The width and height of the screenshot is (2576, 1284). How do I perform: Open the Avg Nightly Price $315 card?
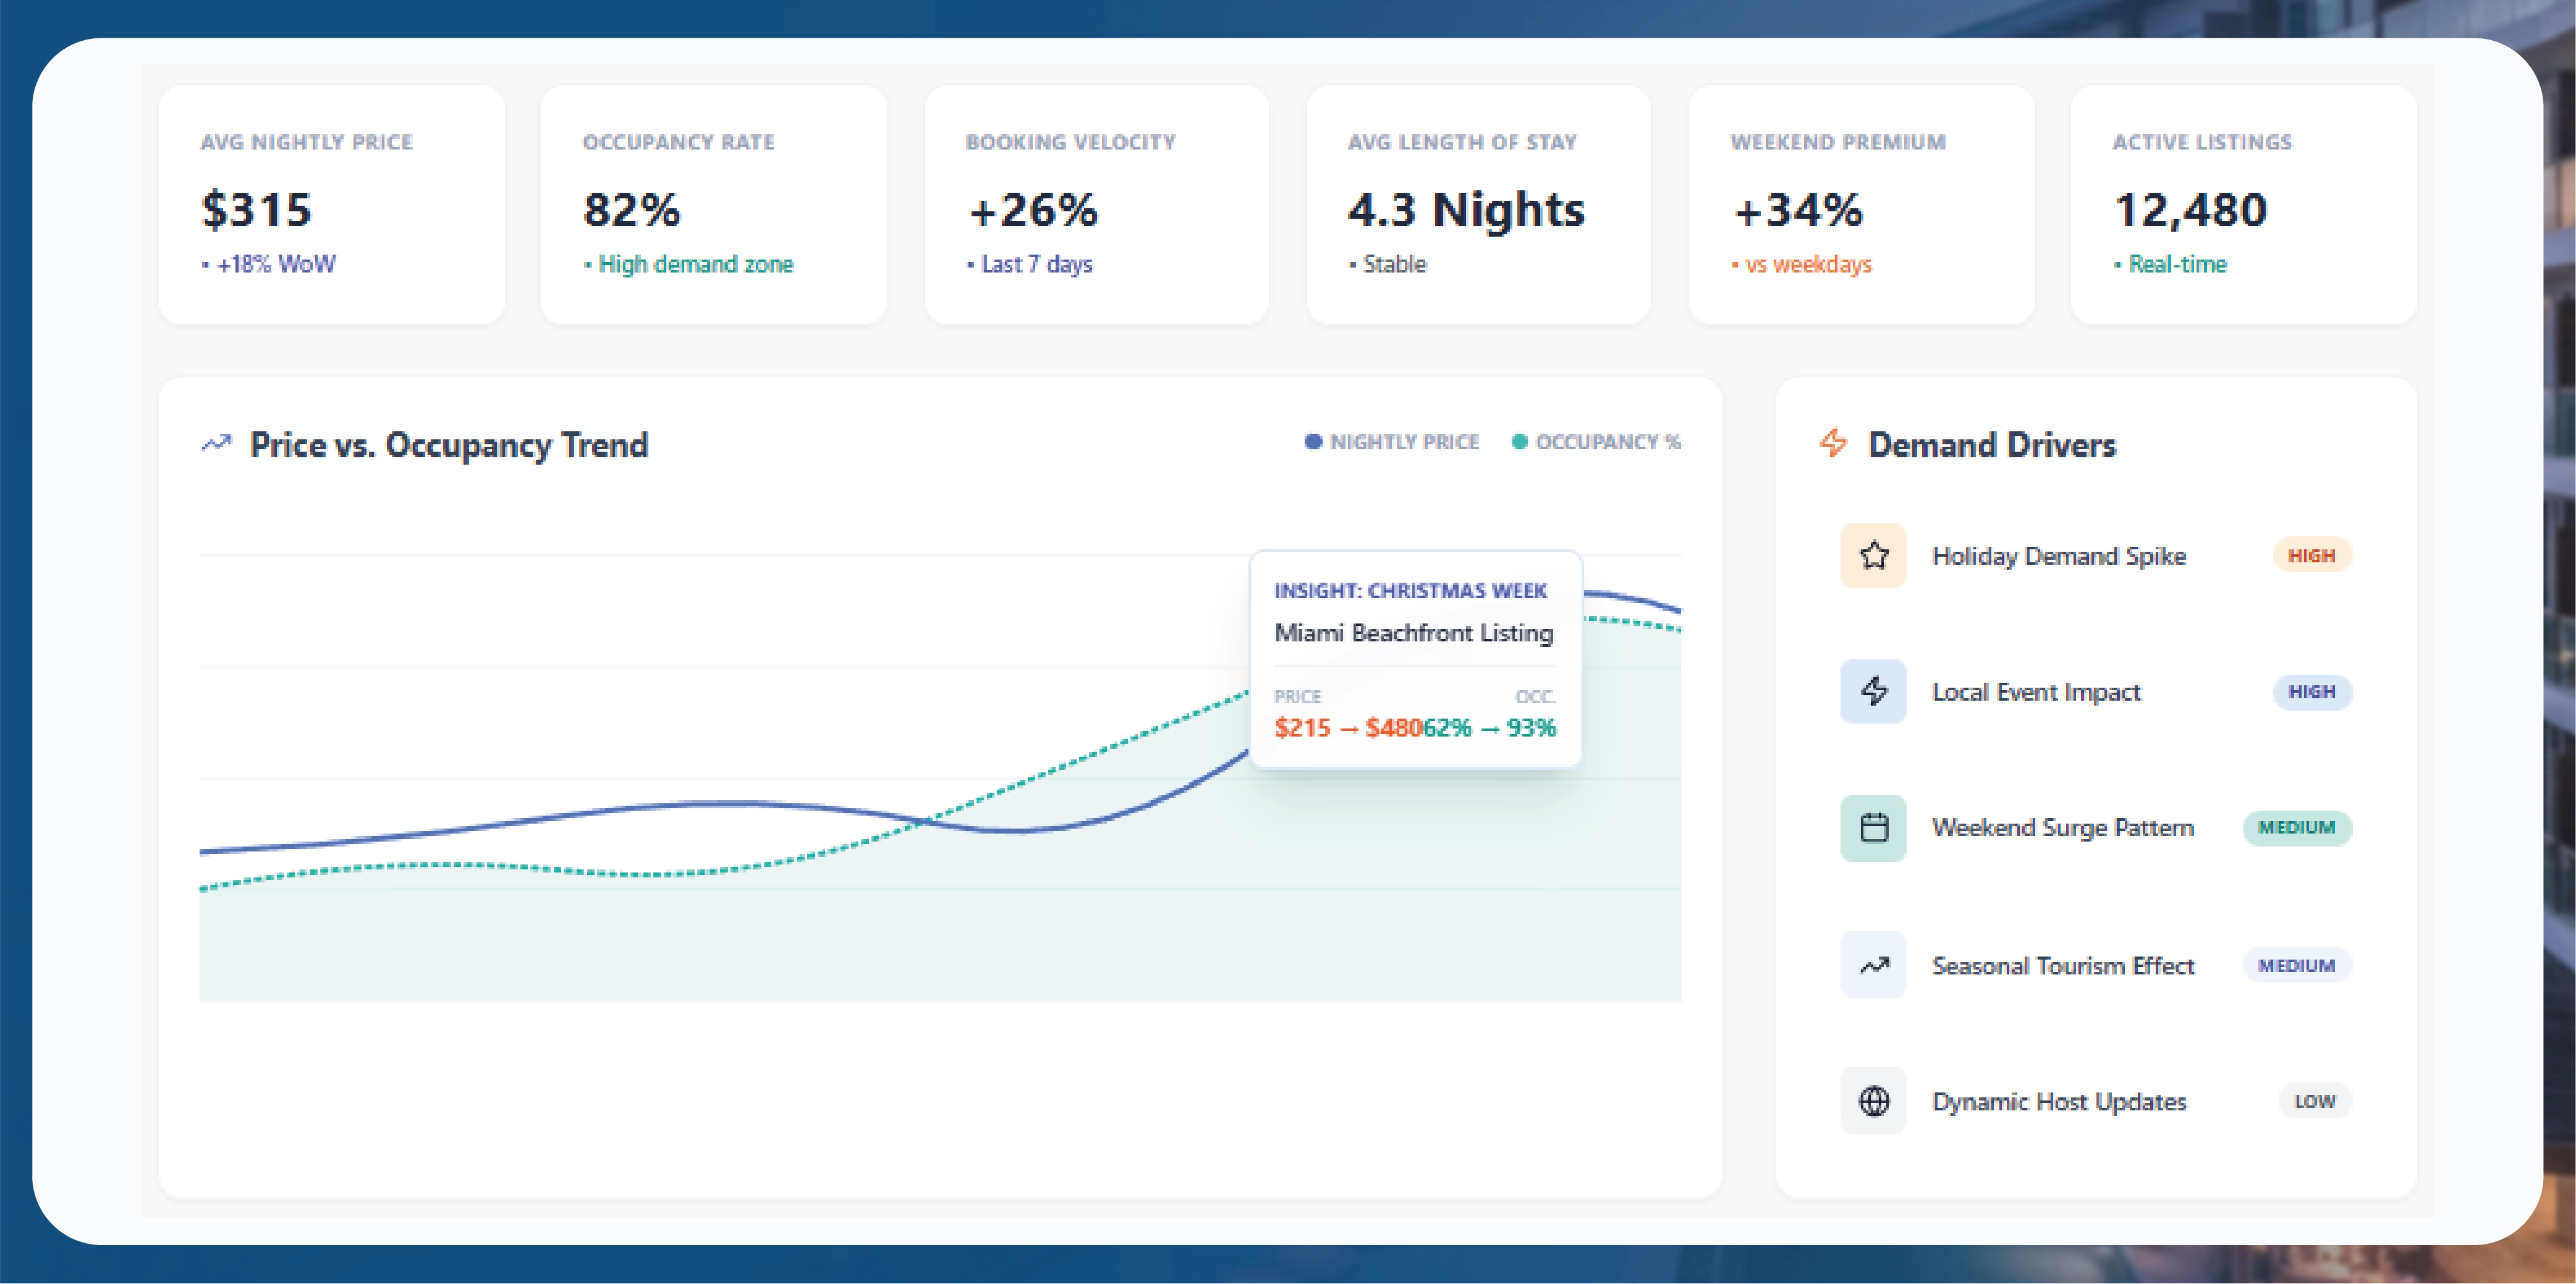(331, 205)
